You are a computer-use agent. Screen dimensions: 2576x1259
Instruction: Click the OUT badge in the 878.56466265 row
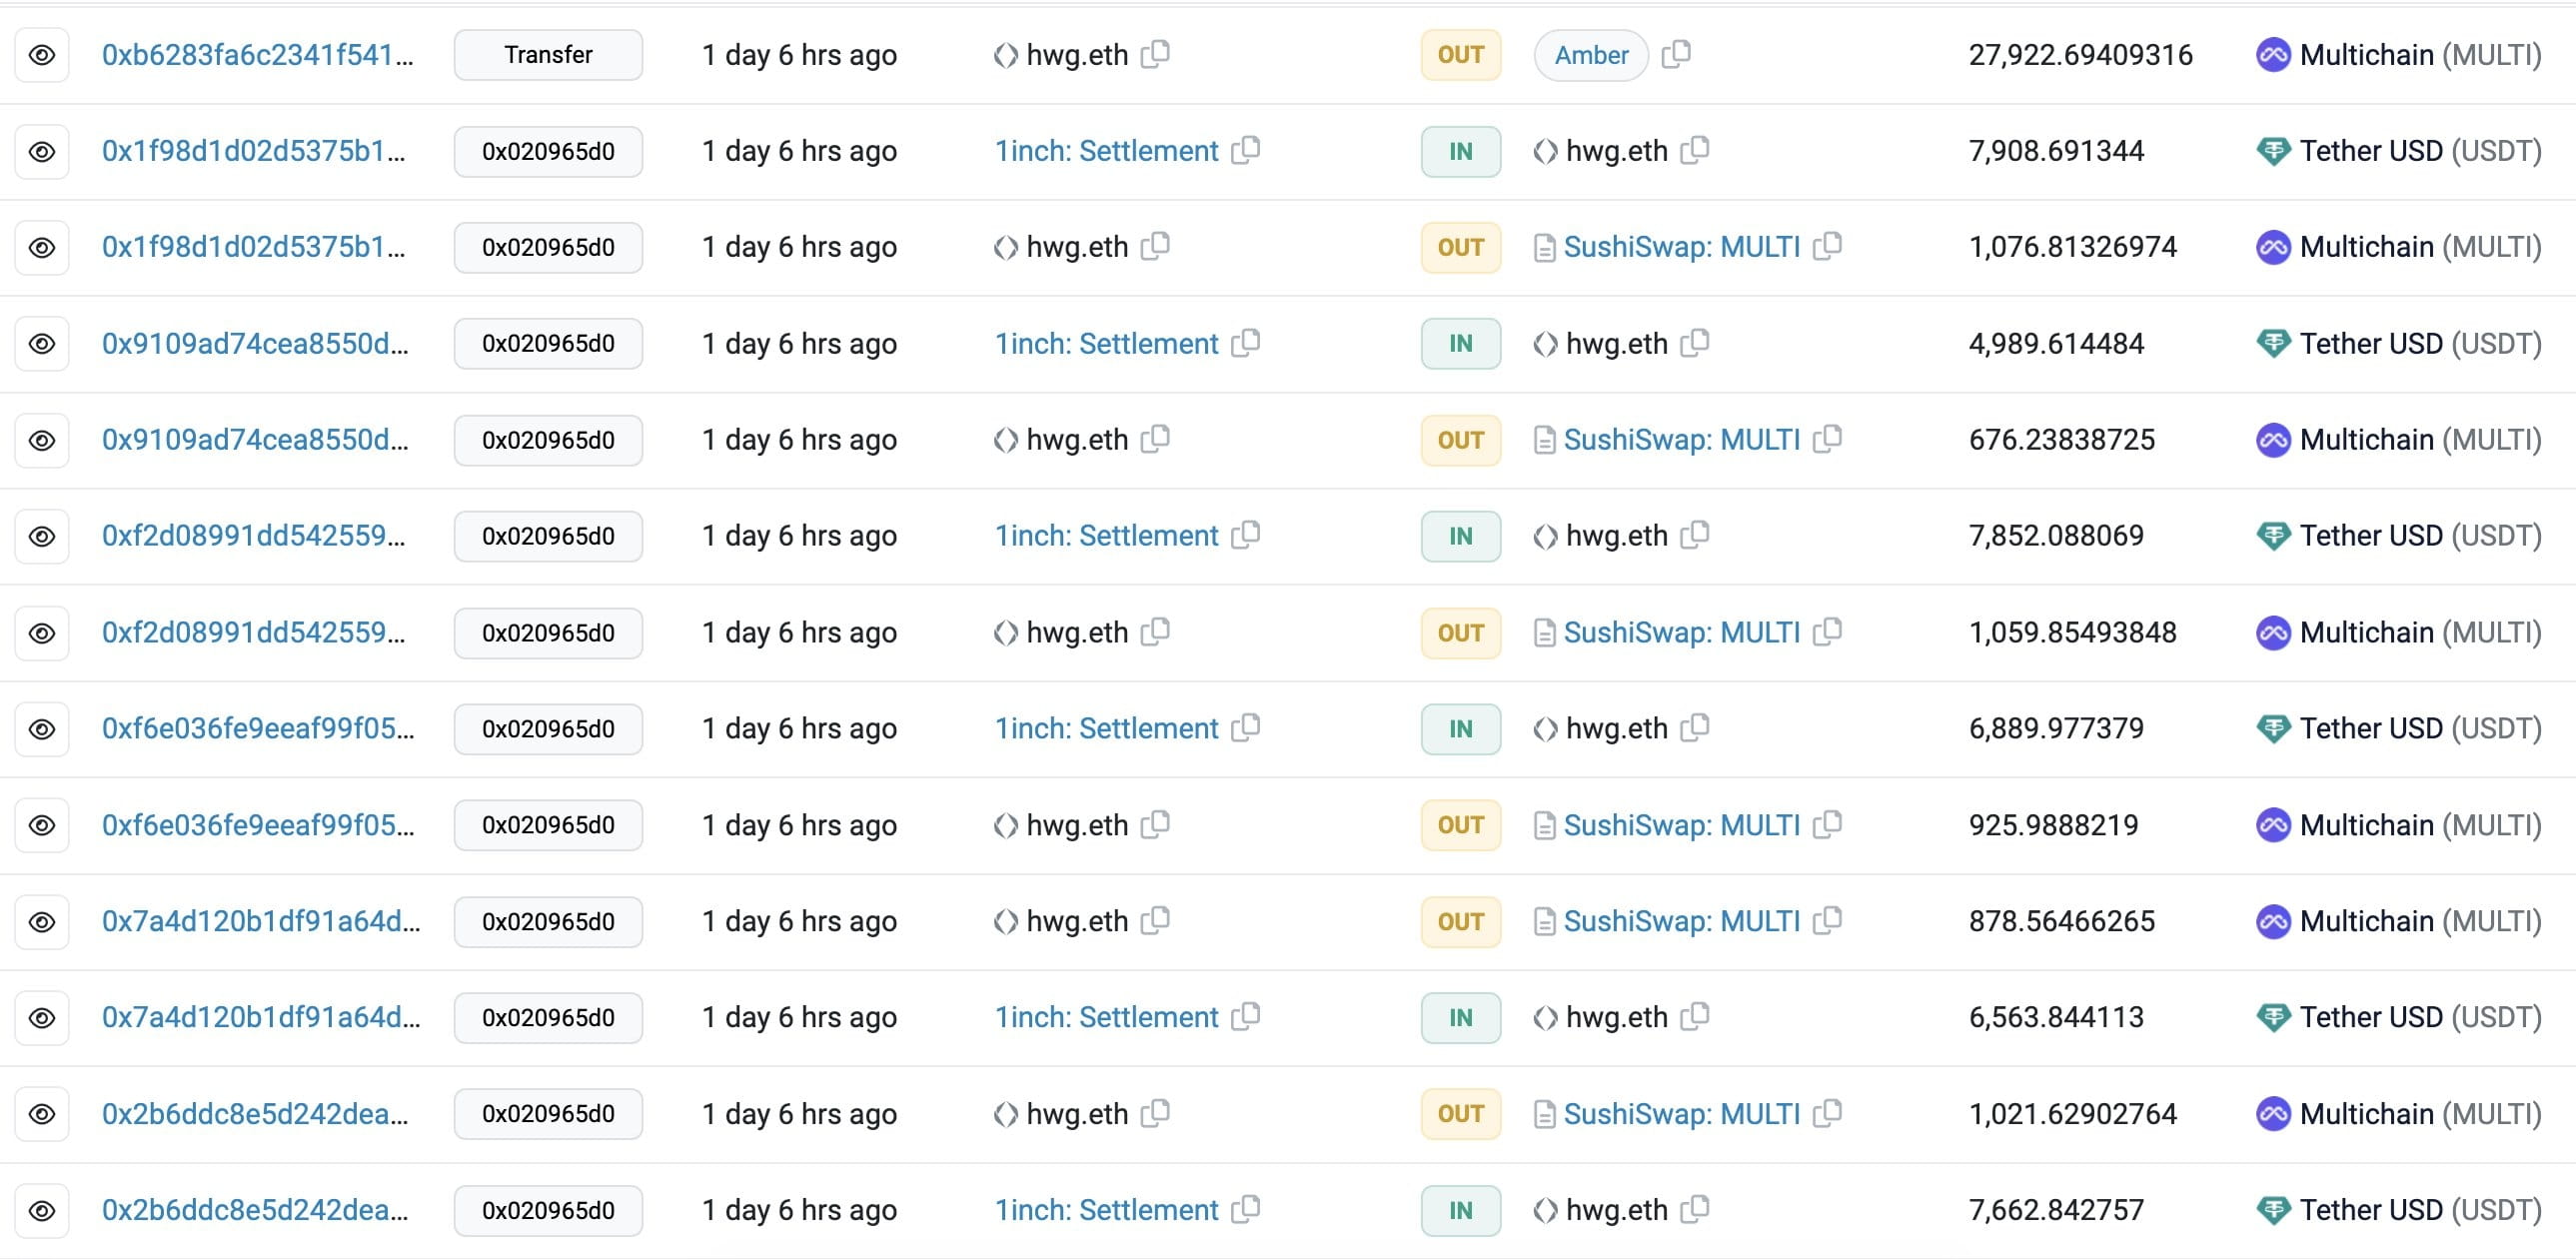tap(1460, 921)
